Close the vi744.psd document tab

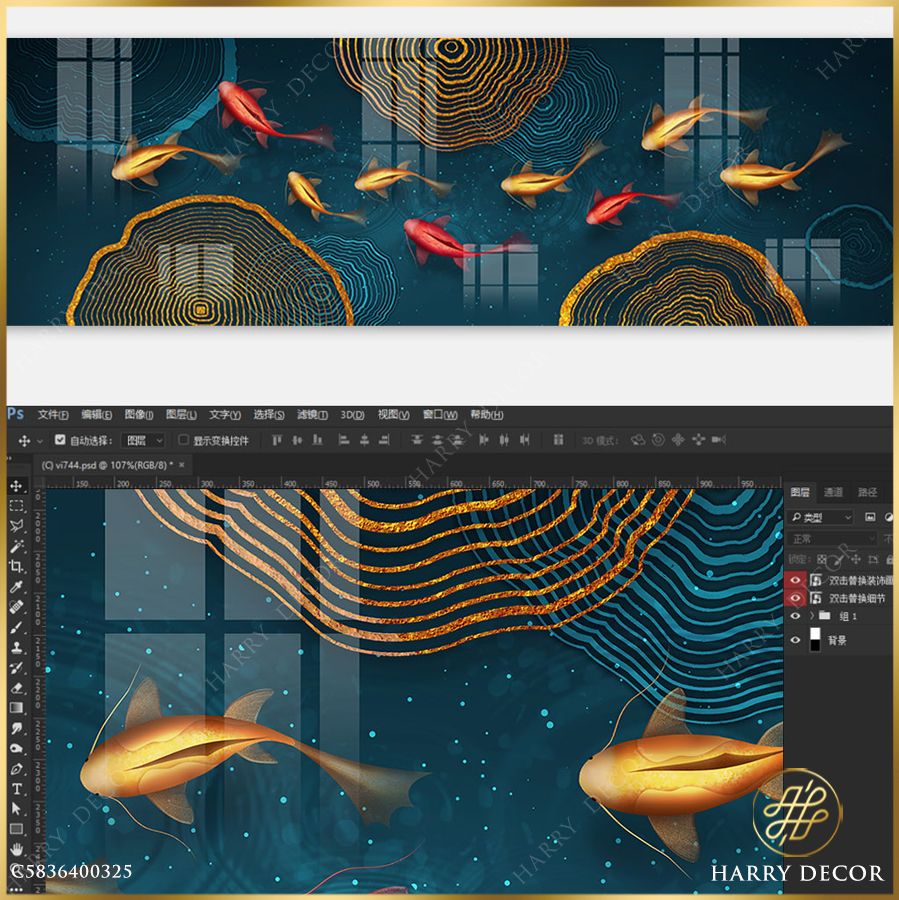click(x=181, y=464)
